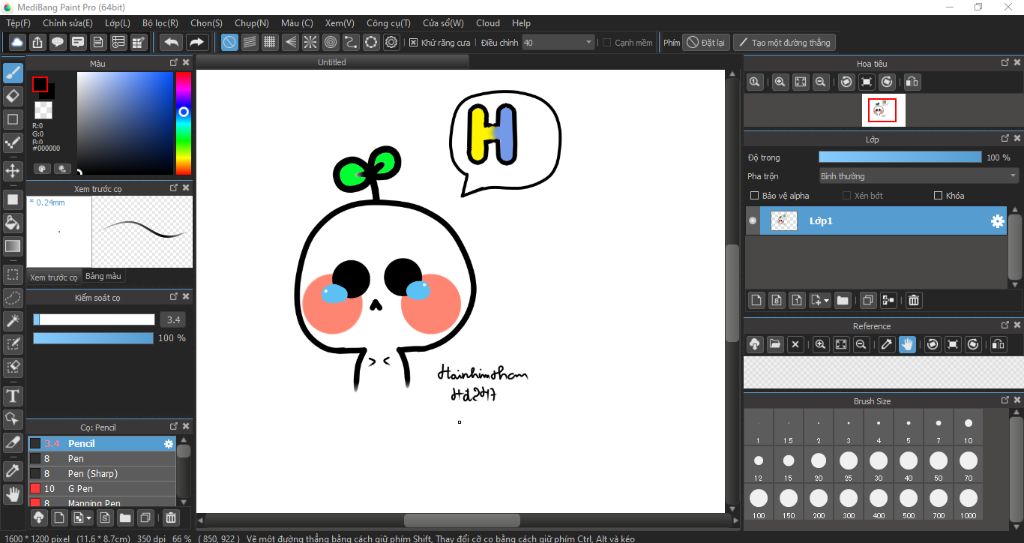Open the Tệp(F) menu
This screenshot has height=543, width=1024.
coord(18,23)
